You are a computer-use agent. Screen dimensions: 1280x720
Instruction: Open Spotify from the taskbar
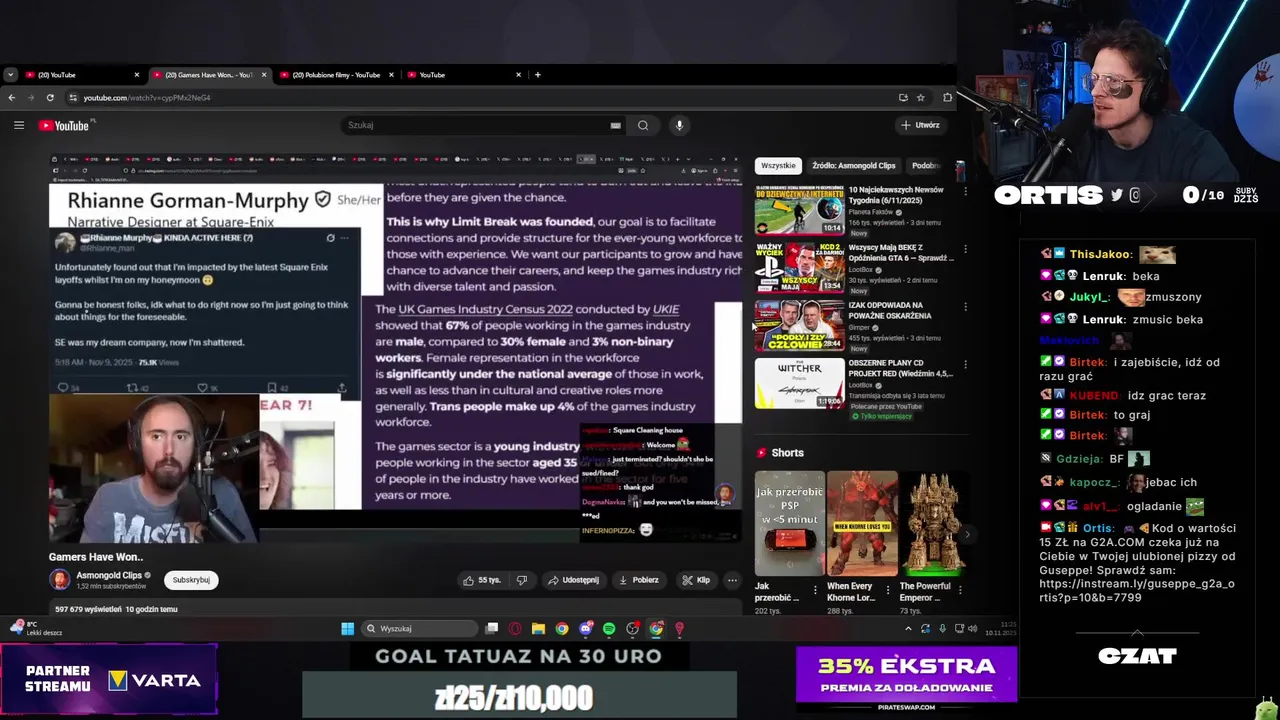[x=609, y=629]
